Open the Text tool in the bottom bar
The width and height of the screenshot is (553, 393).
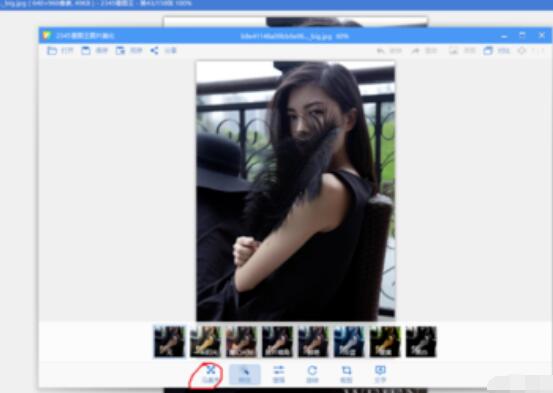coord(380,374)
